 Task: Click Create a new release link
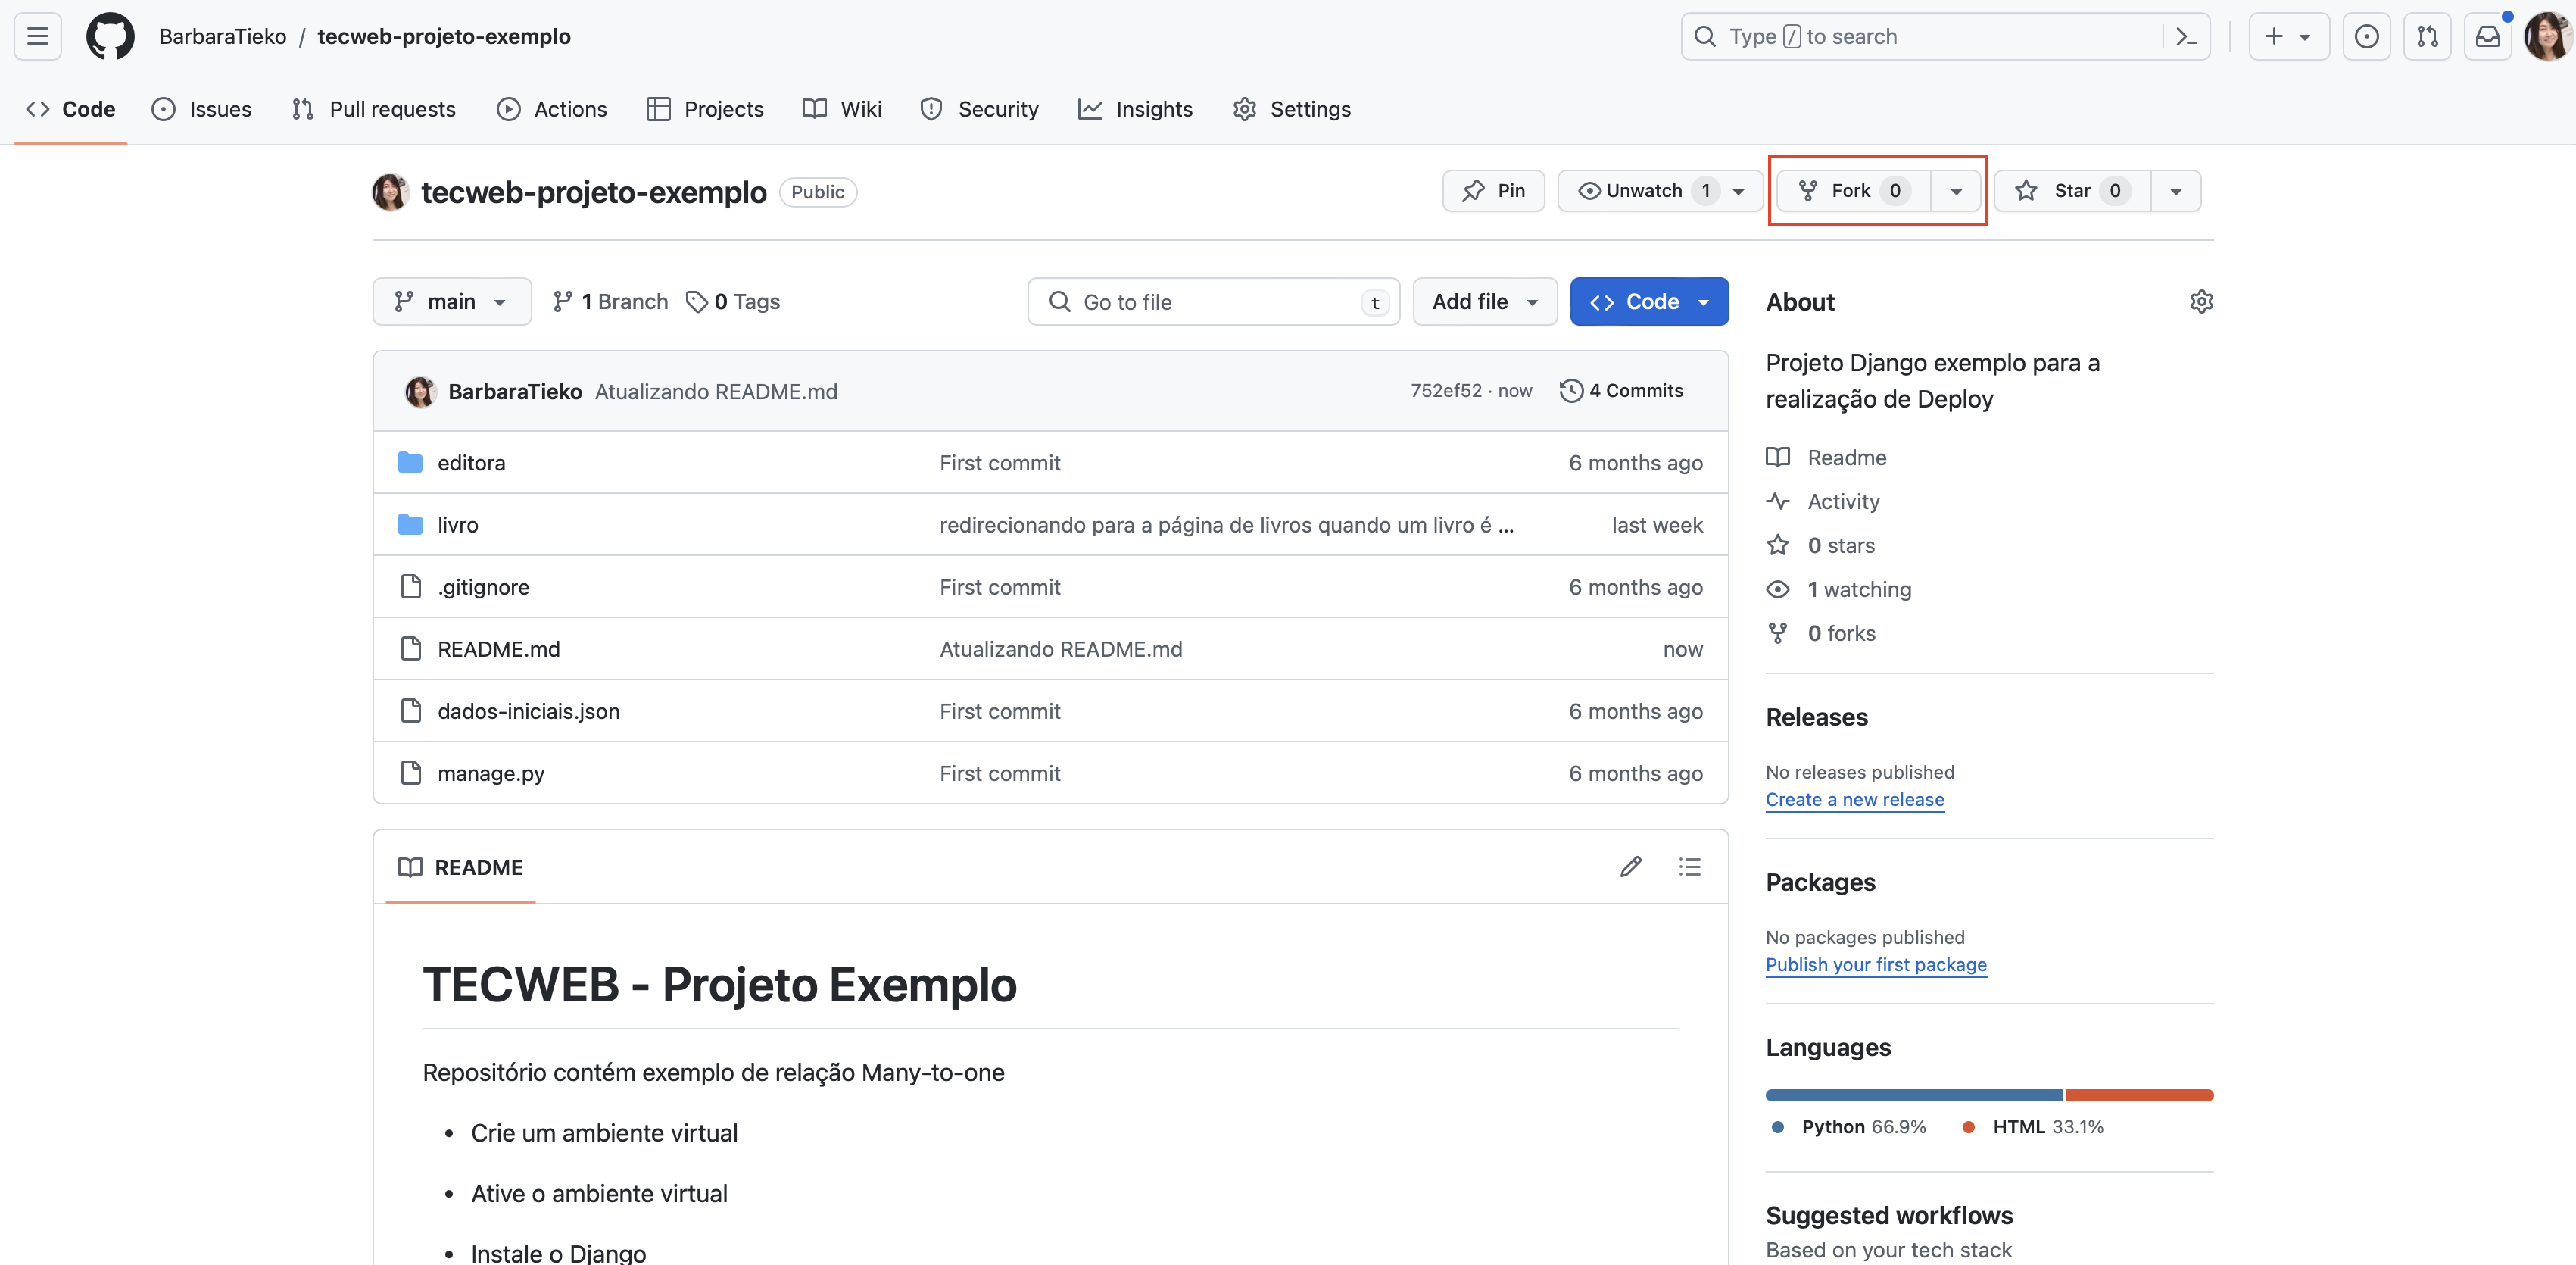click(x=1854, y=800)
